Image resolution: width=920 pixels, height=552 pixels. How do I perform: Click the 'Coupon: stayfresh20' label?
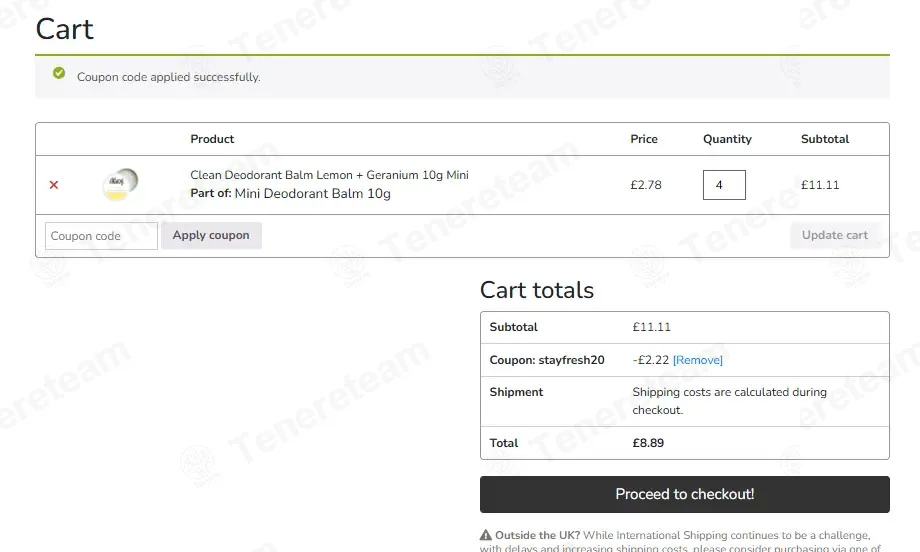pos(547,360)
